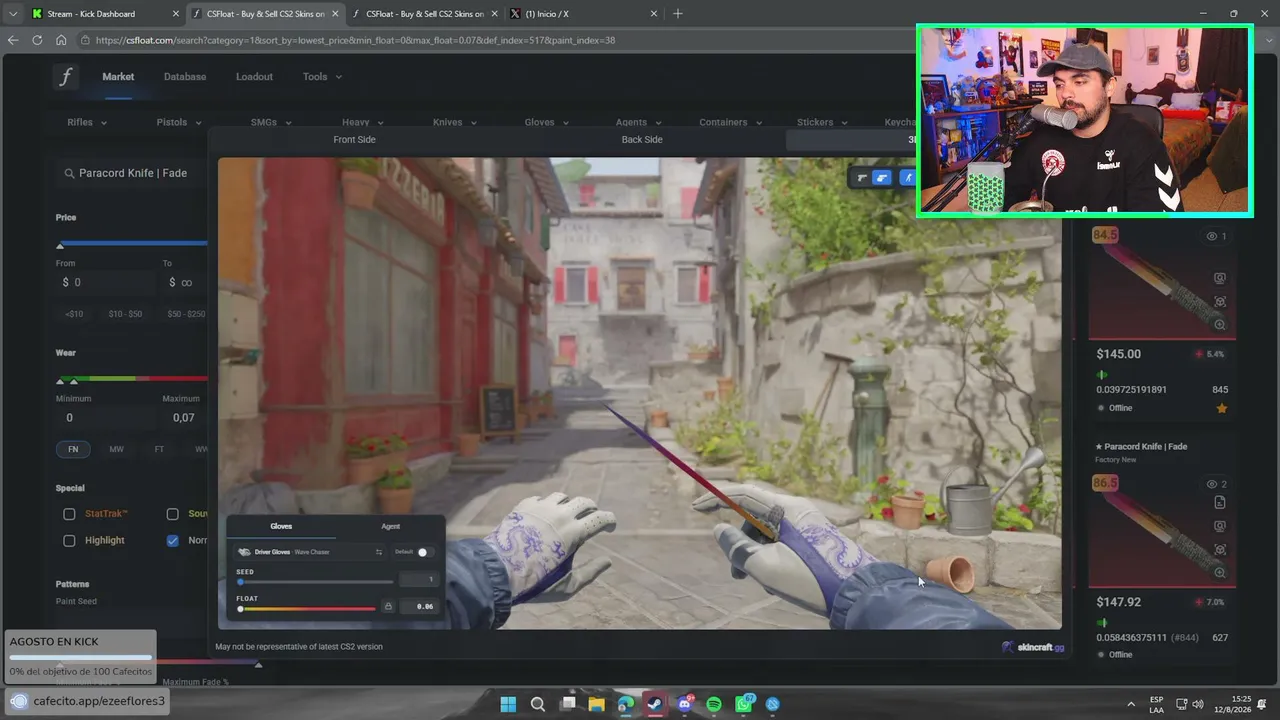The height and width of the screenshot is (720, 1280).
Task: Open Windows taskbar search
Action: [538, 704]
